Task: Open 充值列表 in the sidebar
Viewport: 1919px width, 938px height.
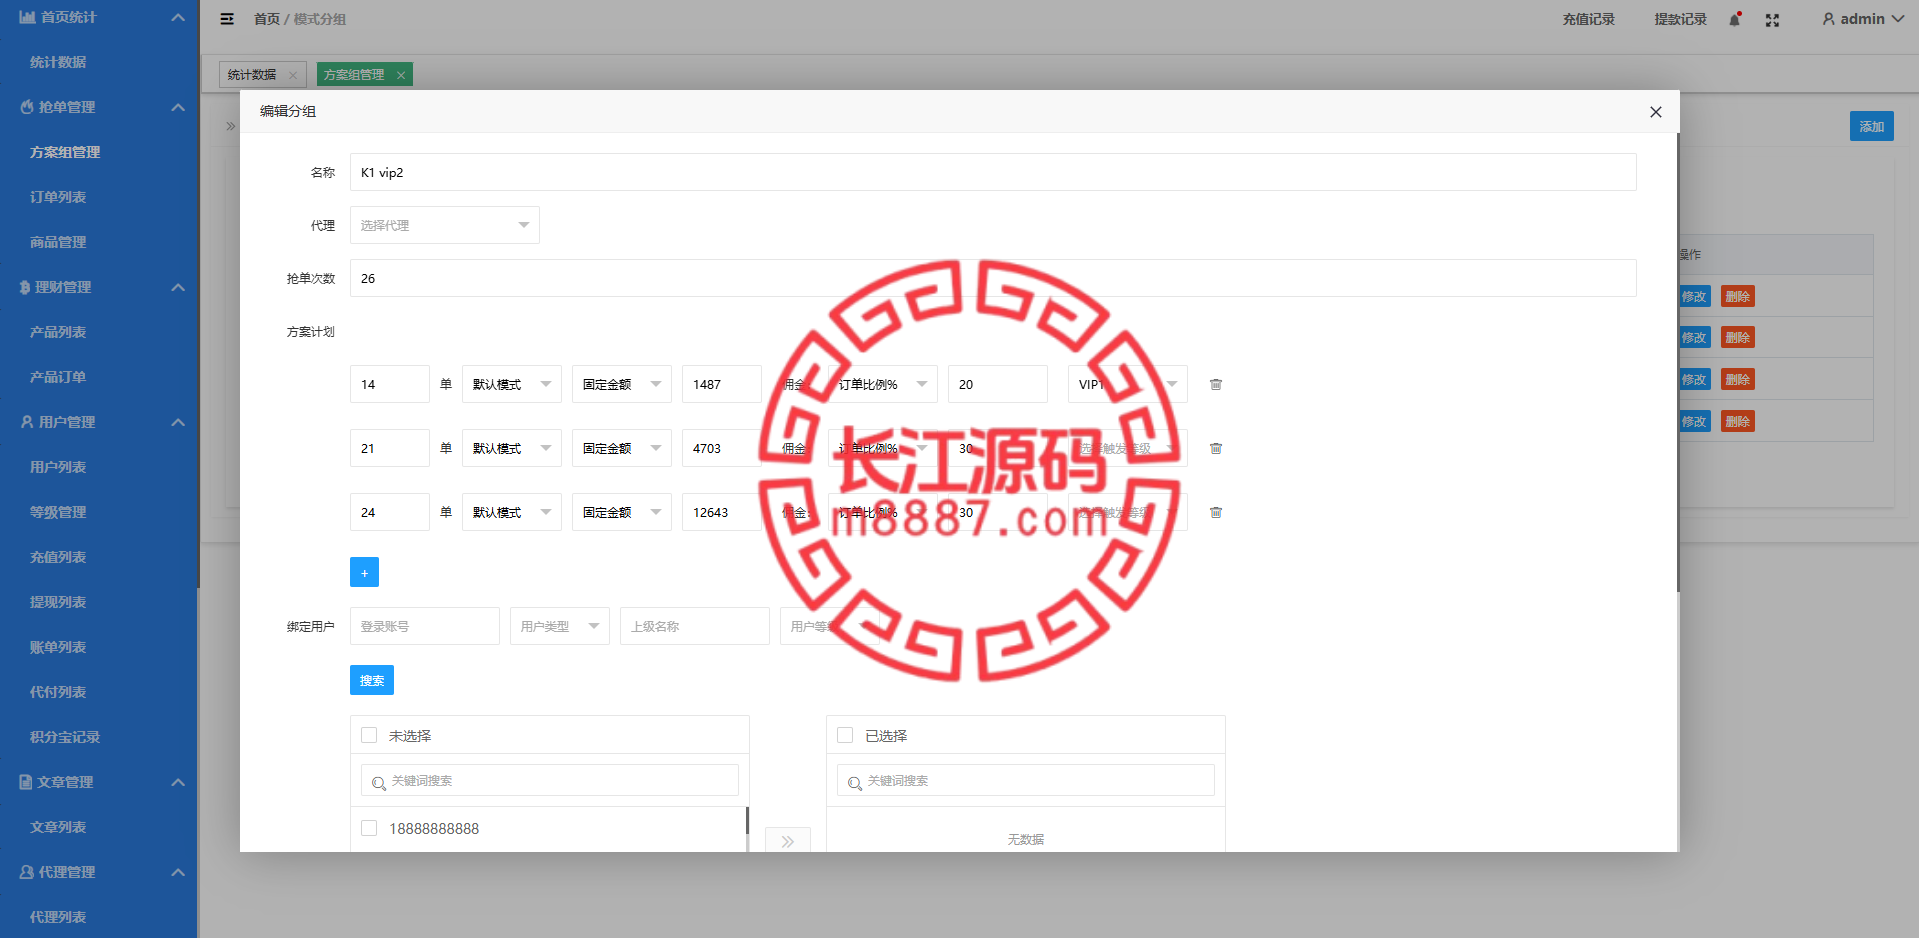Action: pos(58,557)
